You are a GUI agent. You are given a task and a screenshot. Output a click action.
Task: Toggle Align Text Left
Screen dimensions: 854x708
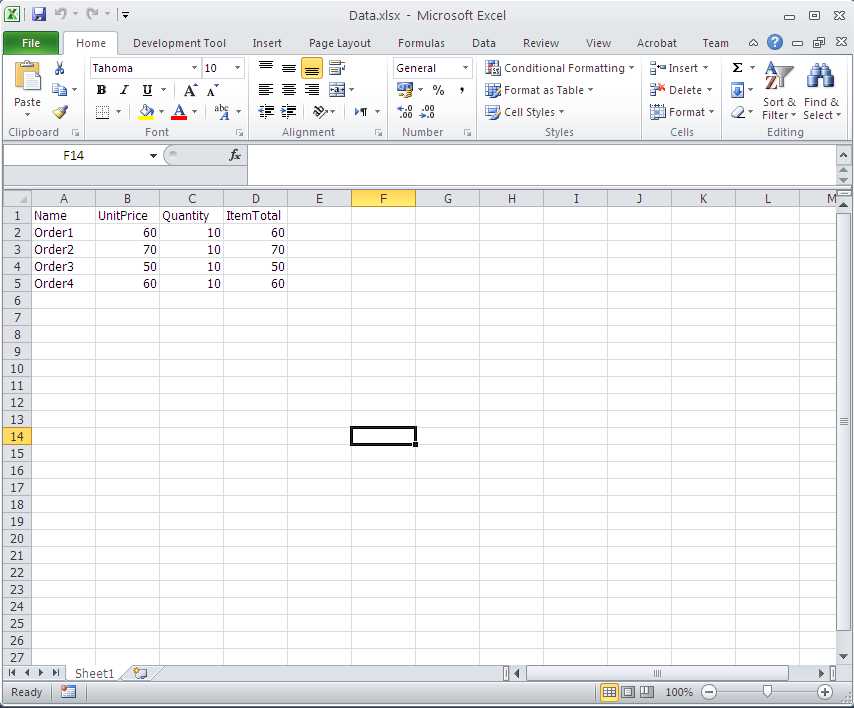(266, 90)
